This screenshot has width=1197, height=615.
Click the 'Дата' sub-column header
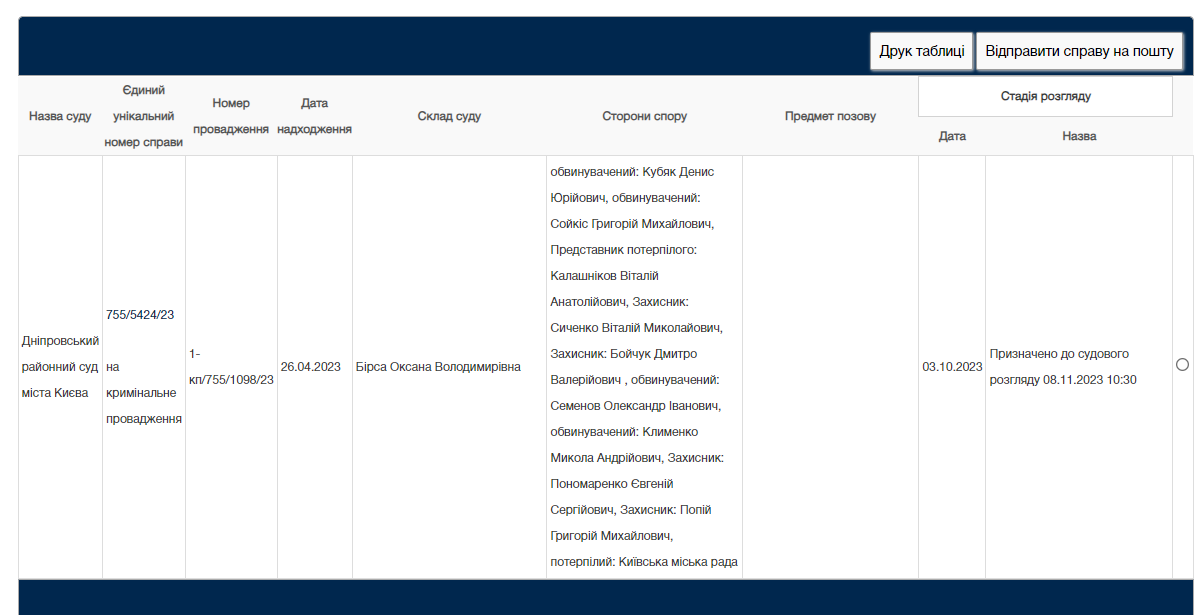pyautogui.click(x=952, y=136)
